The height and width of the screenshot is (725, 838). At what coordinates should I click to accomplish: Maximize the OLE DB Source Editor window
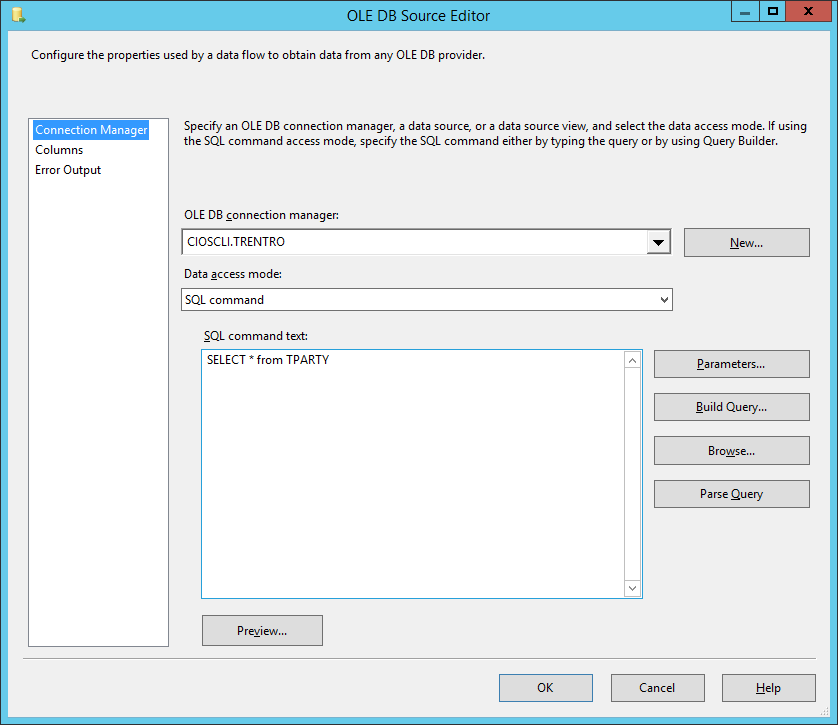tap(772, 11)
